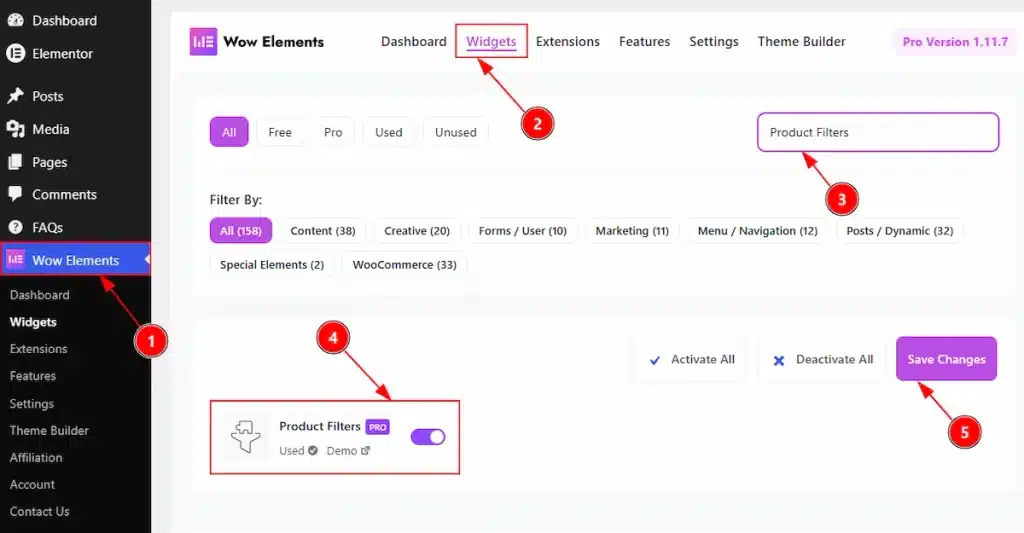Filter by Content (38) category

click(x=323, y=231)
